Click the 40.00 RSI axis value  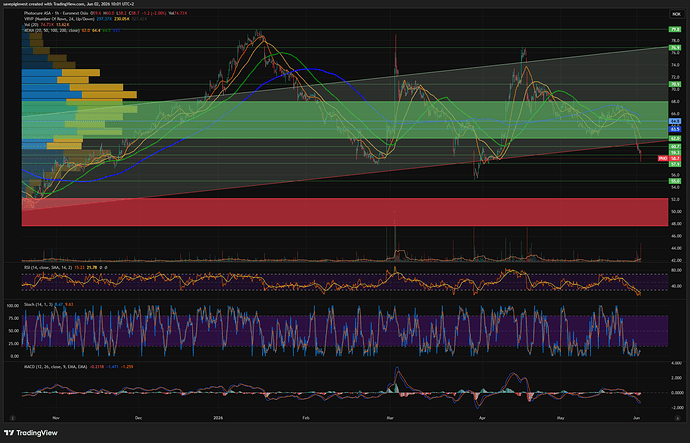[675, 286]
